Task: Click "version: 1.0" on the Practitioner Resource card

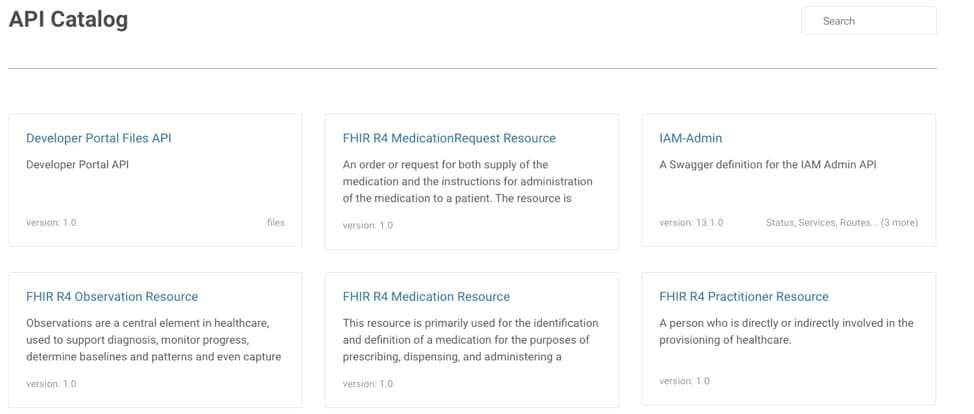Action: (x=684, y=381)
